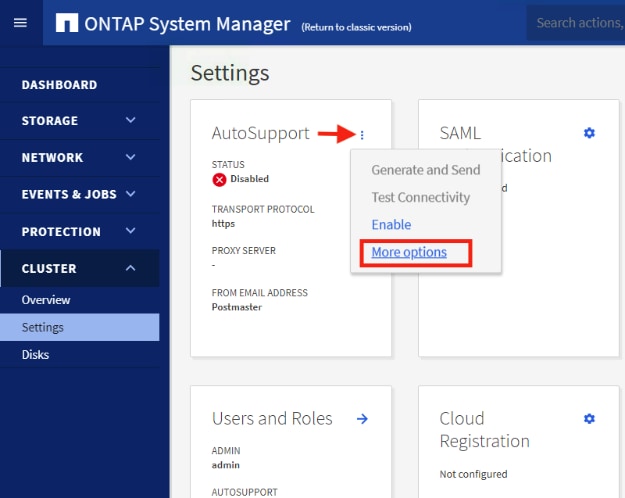Viewport: 625px width, 498px height.
Task: Open SAML authentication gear settings
Action: pyautogui.click(x=589, y=133)
